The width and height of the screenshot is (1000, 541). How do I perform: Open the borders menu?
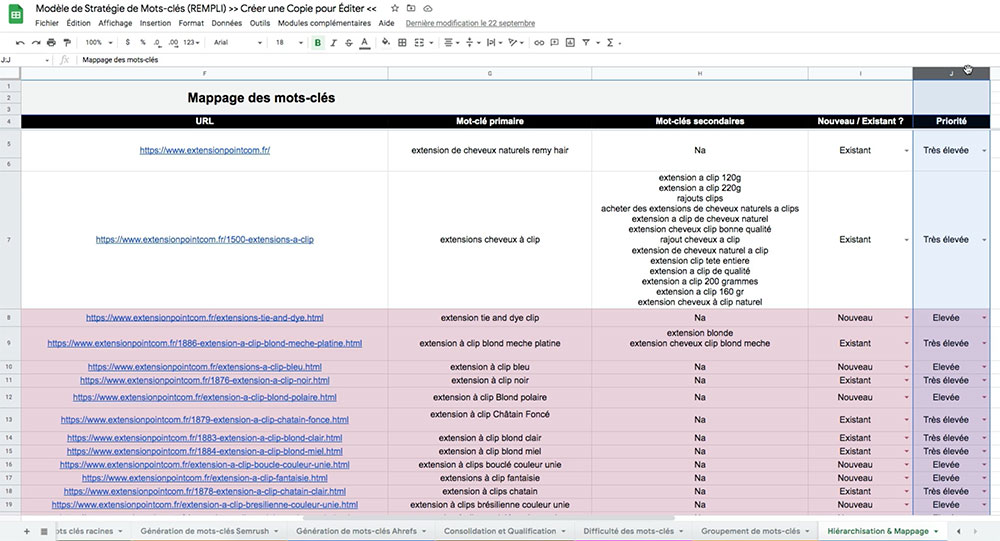point(402,43)
